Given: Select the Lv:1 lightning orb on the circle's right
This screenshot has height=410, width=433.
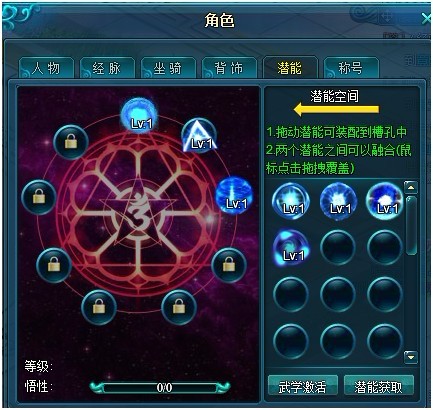Looking at the screenshot, I should [234, 195].
